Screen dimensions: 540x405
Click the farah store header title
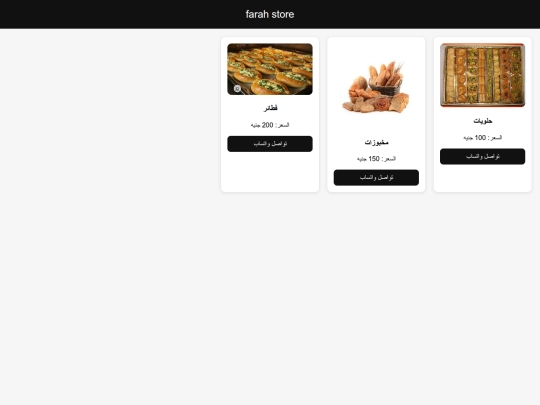[270, 14]
